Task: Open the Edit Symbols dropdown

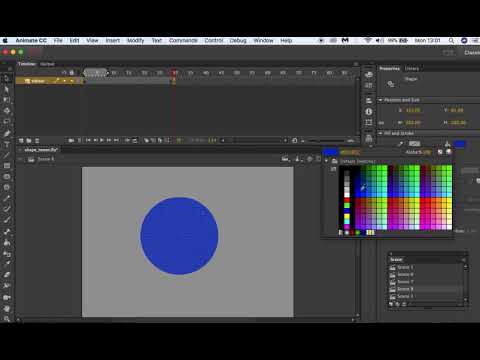Action: (x=298, y=159)
